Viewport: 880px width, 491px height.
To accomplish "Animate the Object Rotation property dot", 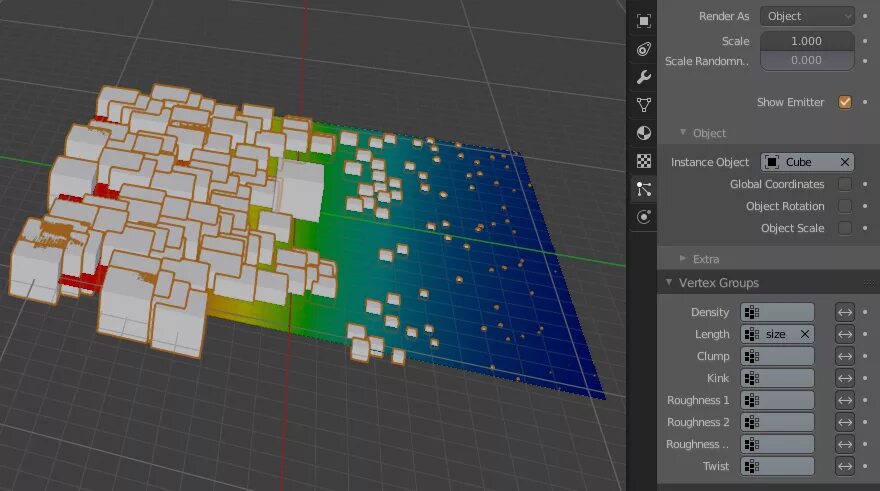I will (x=865, y=206).
